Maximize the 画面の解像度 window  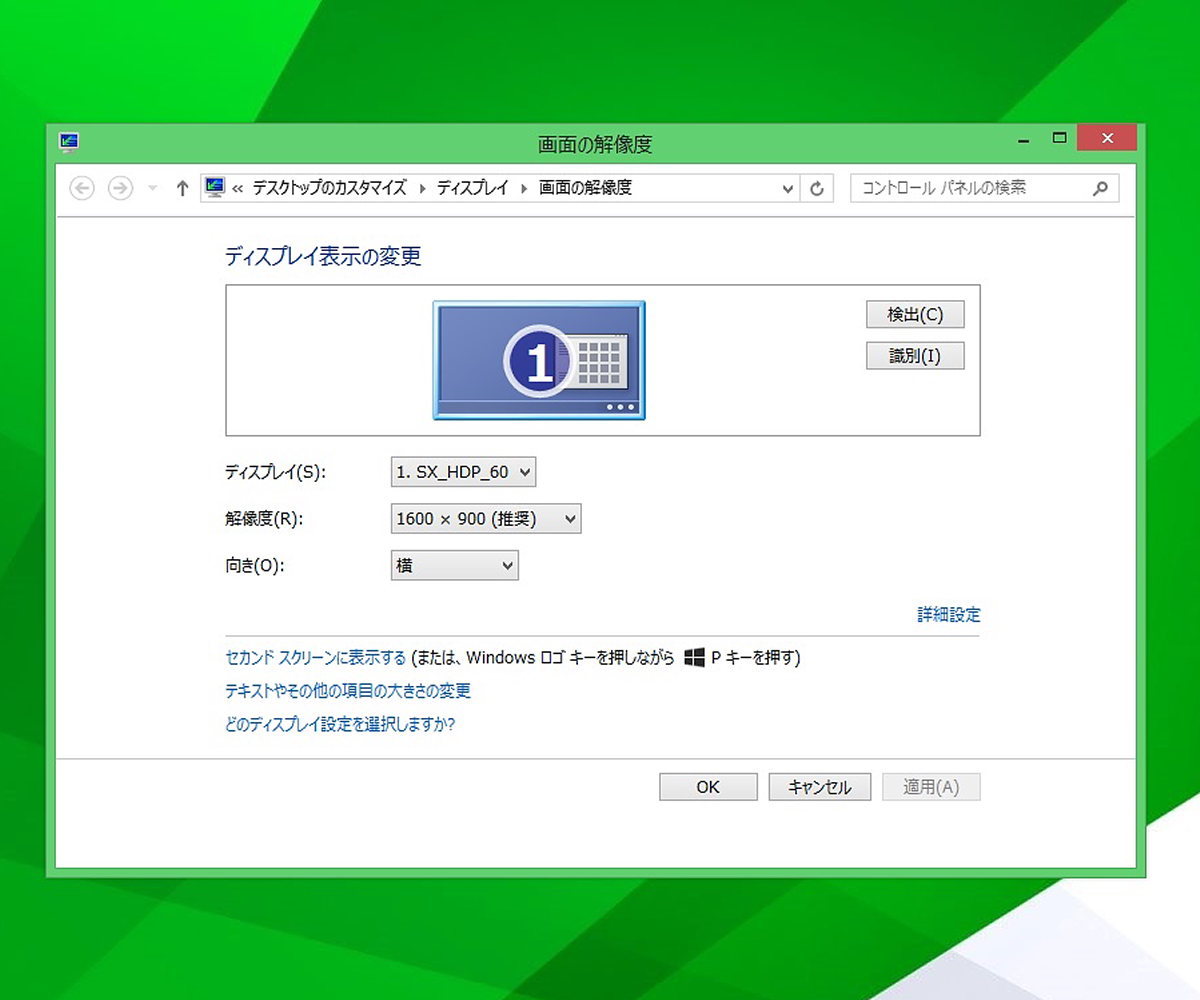[x=1059, y=138]
